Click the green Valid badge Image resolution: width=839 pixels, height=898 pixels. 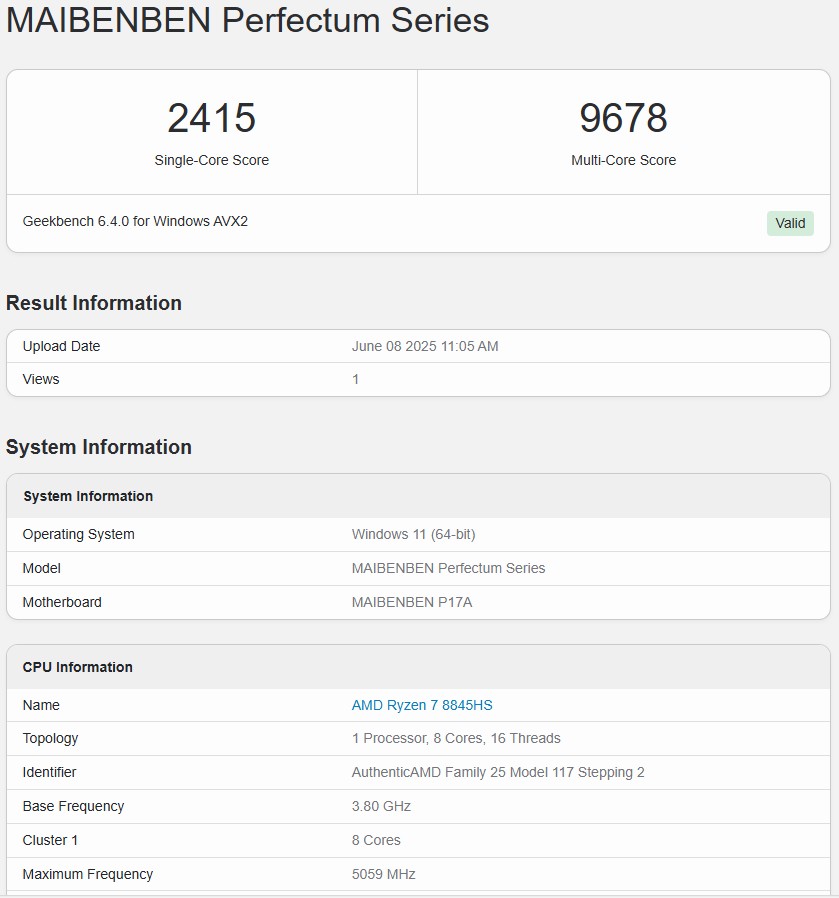(x=790, y=223)
